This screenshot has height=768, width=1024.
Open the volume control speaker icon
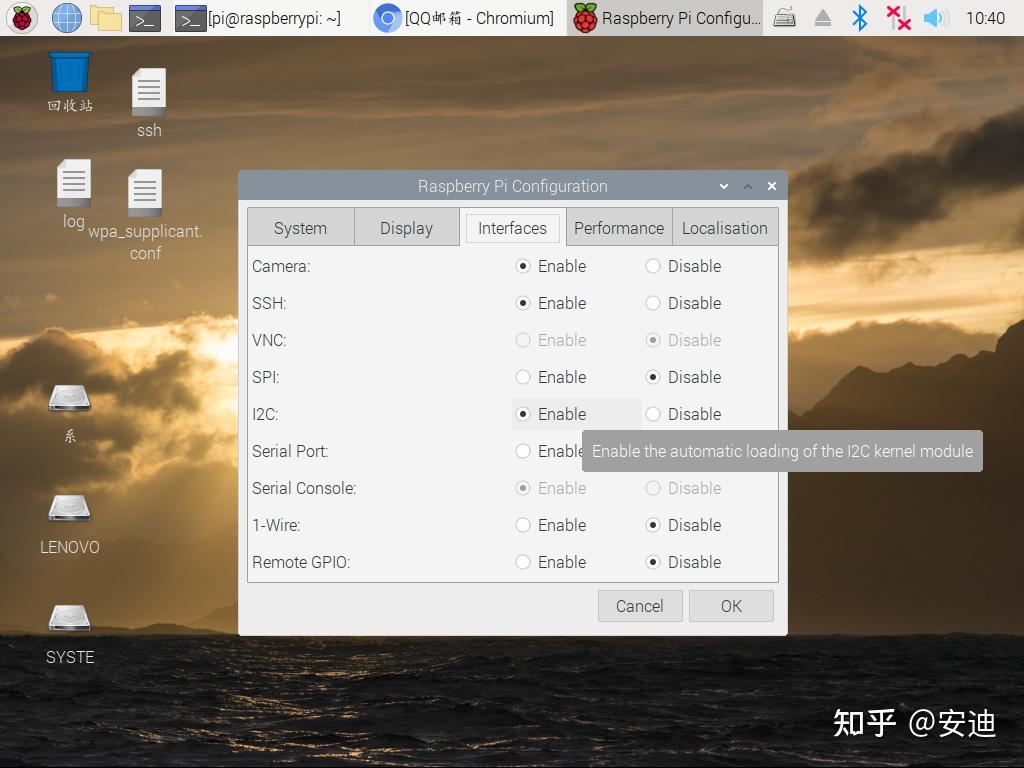(x=936, y=18)
